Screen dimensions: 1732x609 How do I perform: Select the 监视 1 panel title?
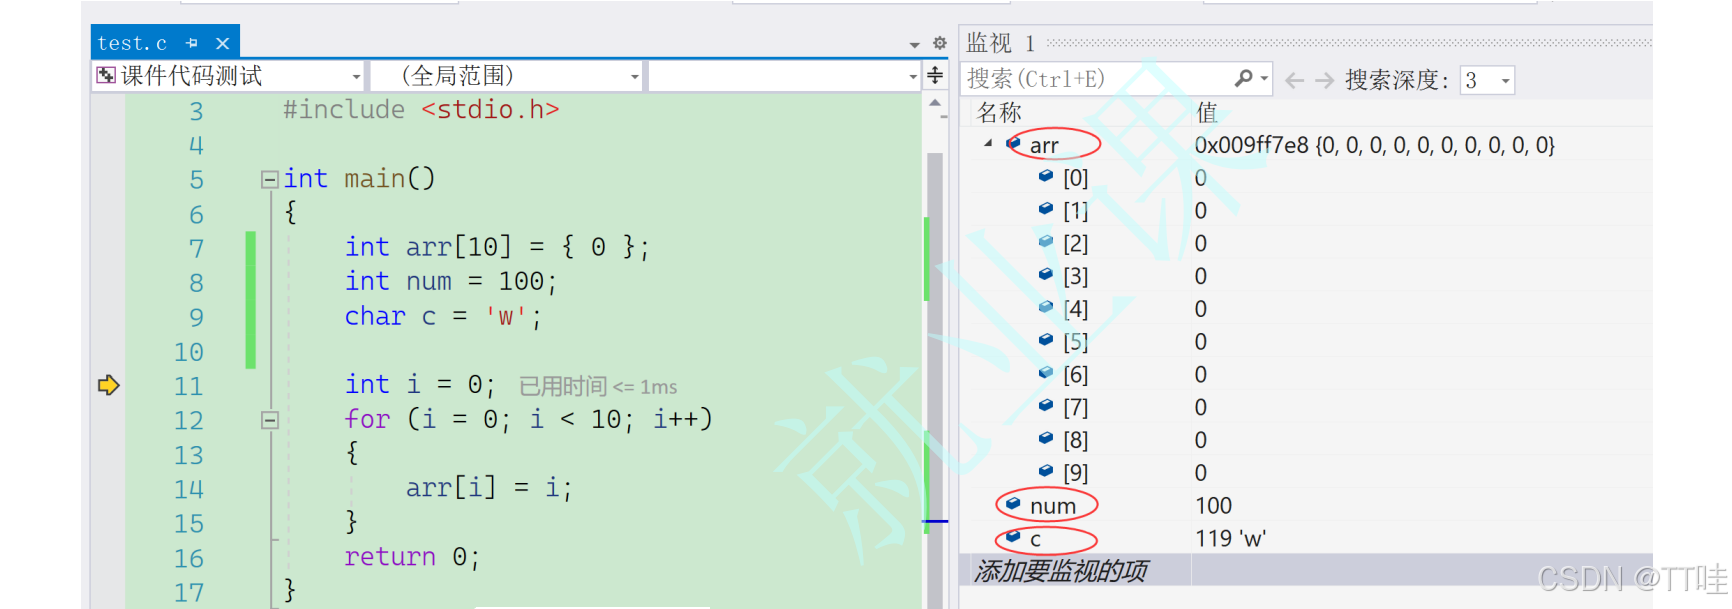pos(1000,43)
